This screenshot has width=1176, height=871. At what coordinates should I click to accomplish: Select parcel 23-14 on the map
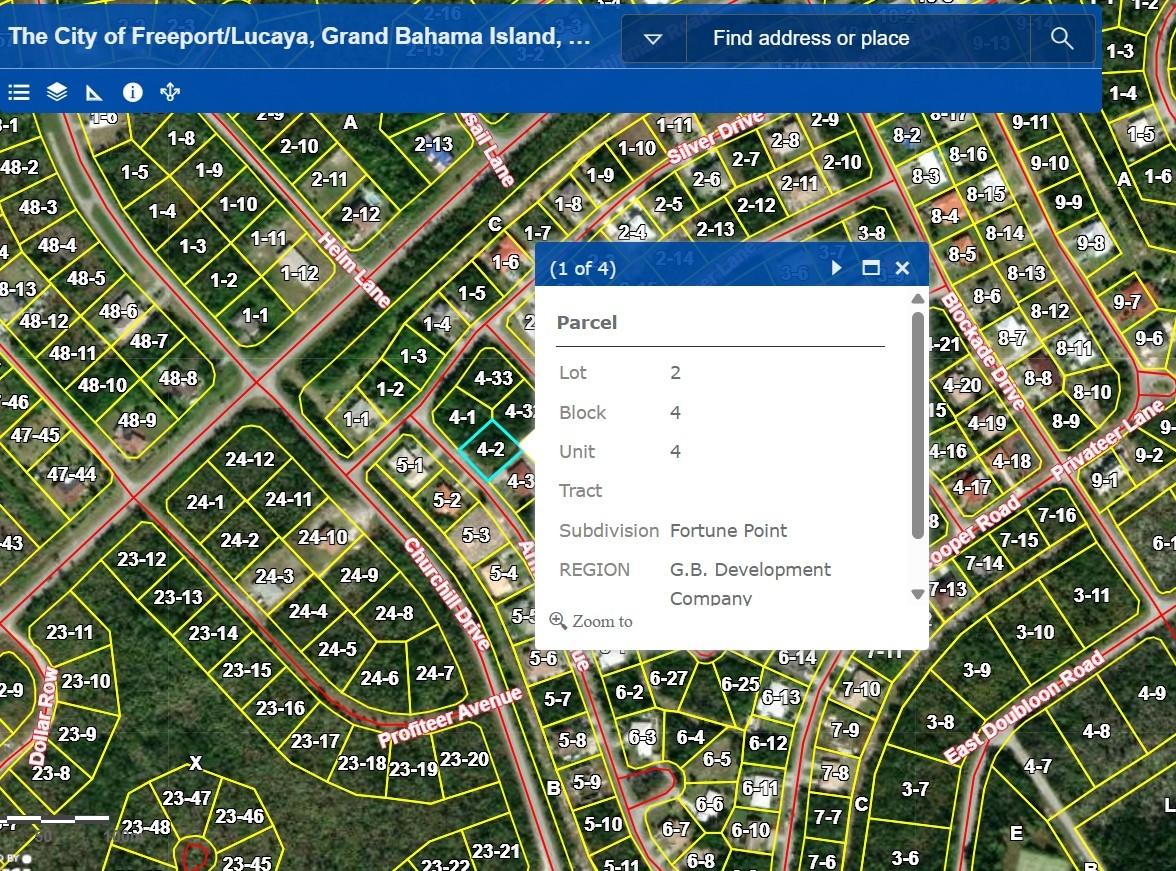click(x=213, y=633)
